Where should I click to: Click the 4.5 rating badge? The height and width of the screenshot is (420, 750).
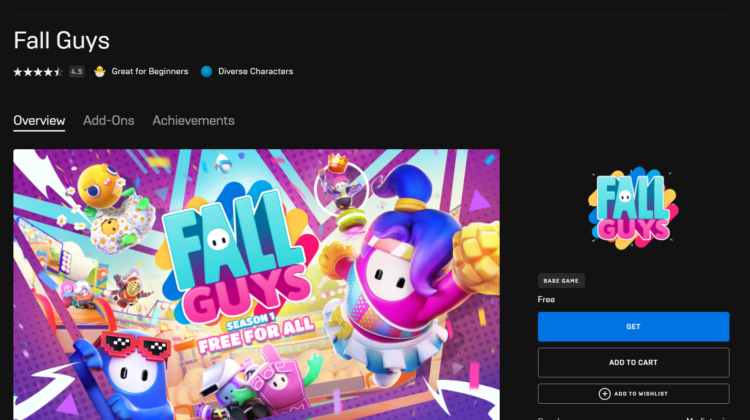coord(77,72)
